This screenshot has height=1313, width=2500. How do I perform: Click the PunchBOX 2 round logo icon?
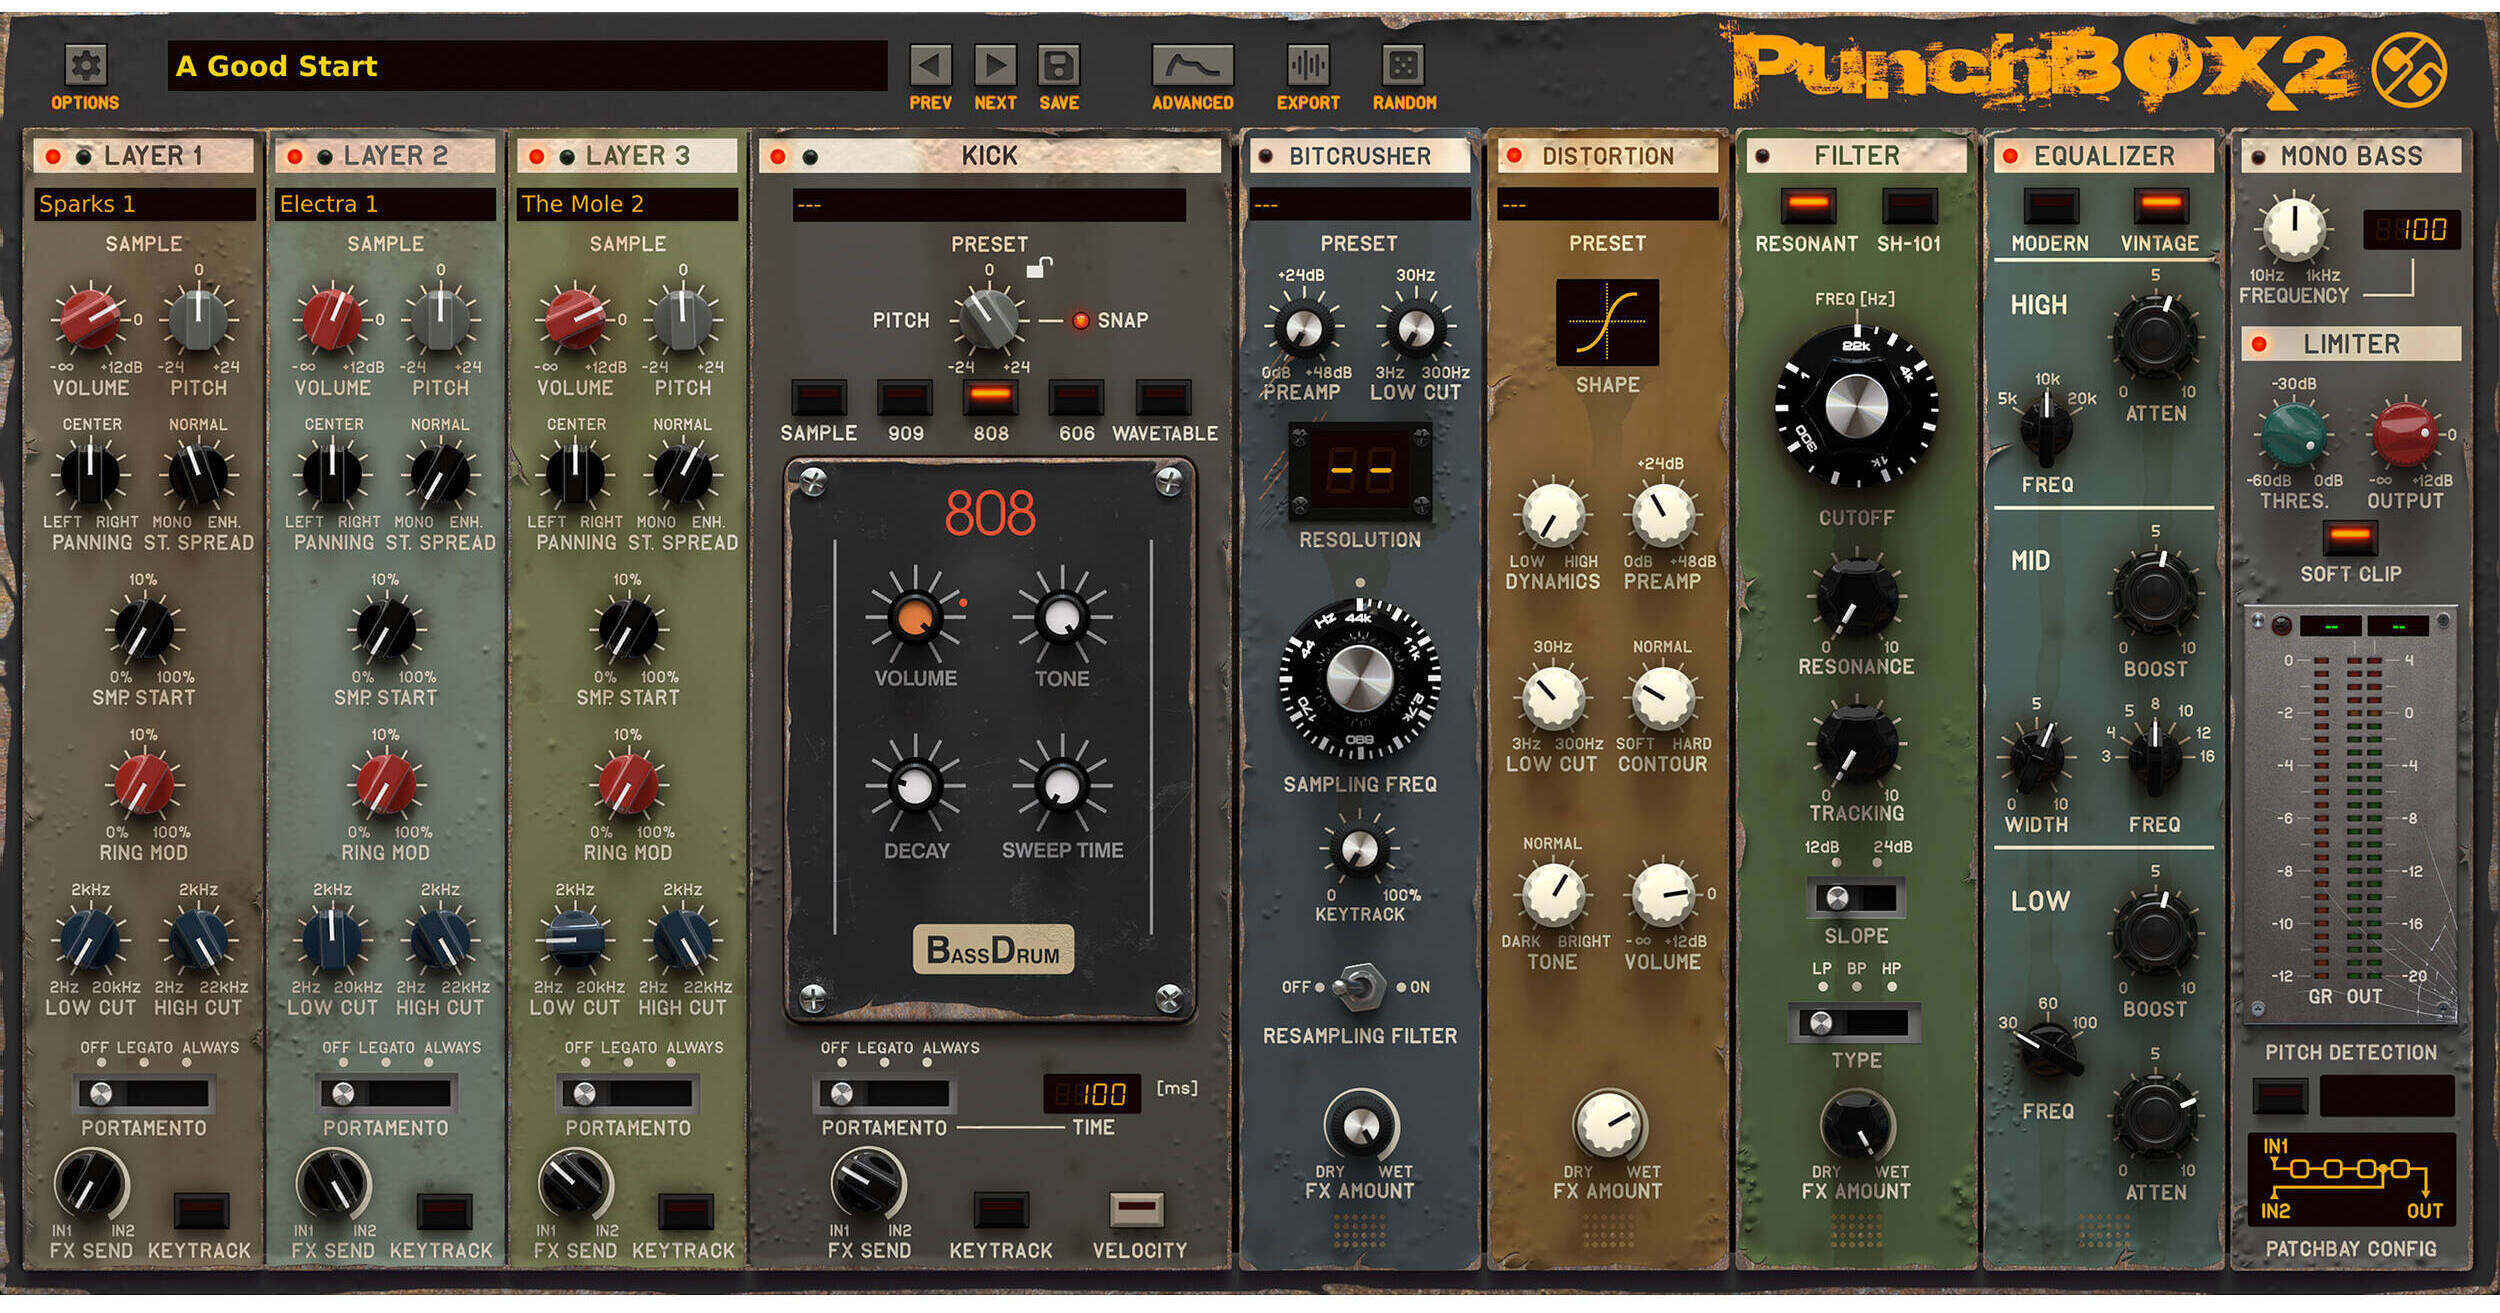pyautogui.click(x=2409, y=69)
